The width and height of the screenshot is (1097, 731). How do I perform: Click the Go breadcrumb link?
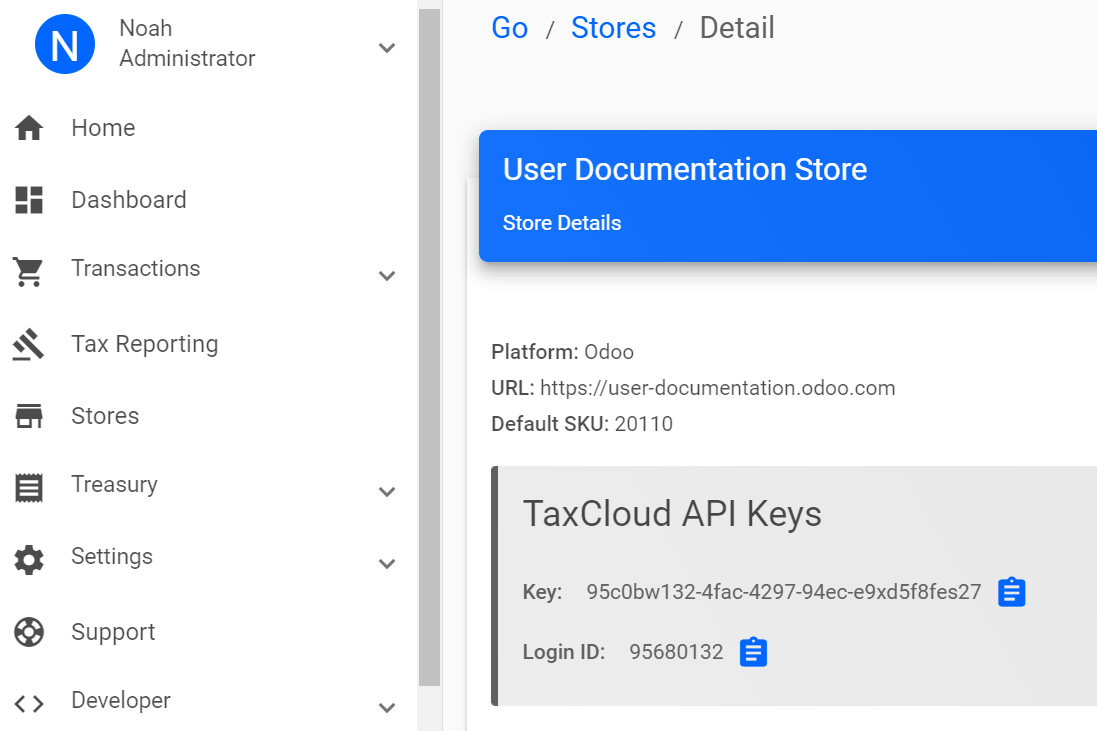point(510,28)
